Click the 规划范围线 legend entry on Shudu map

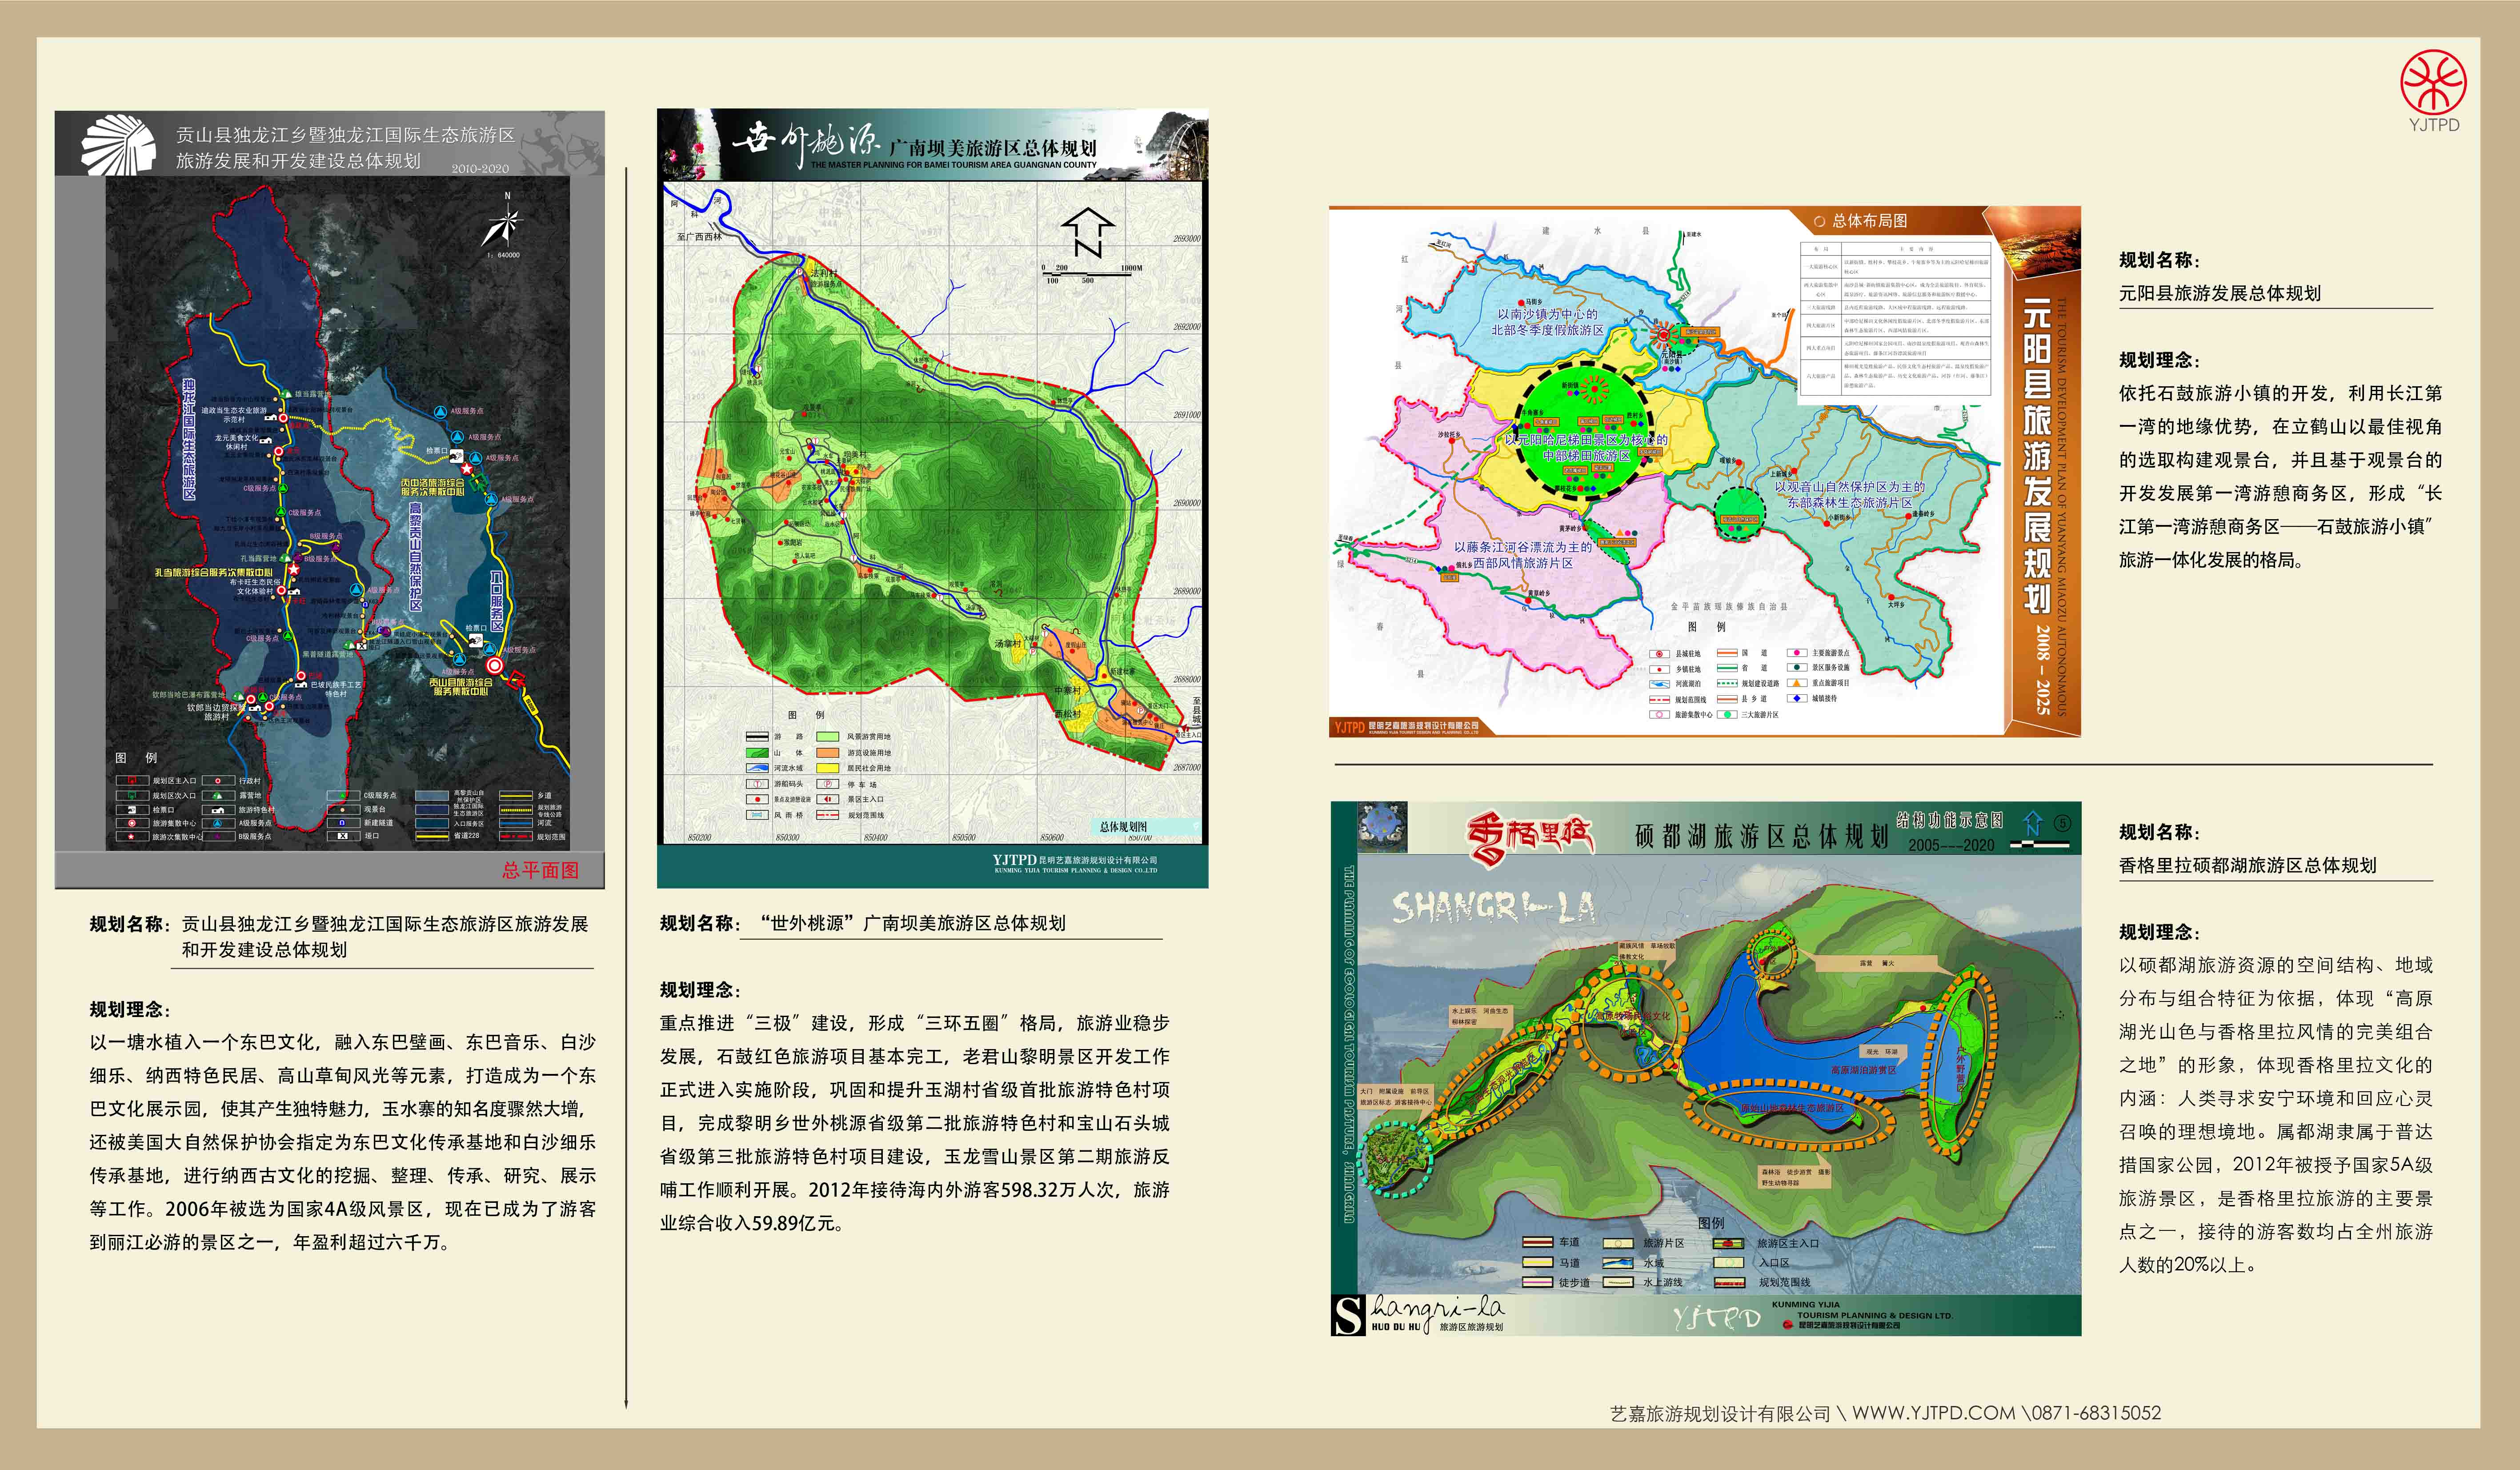[1762, 1282]
